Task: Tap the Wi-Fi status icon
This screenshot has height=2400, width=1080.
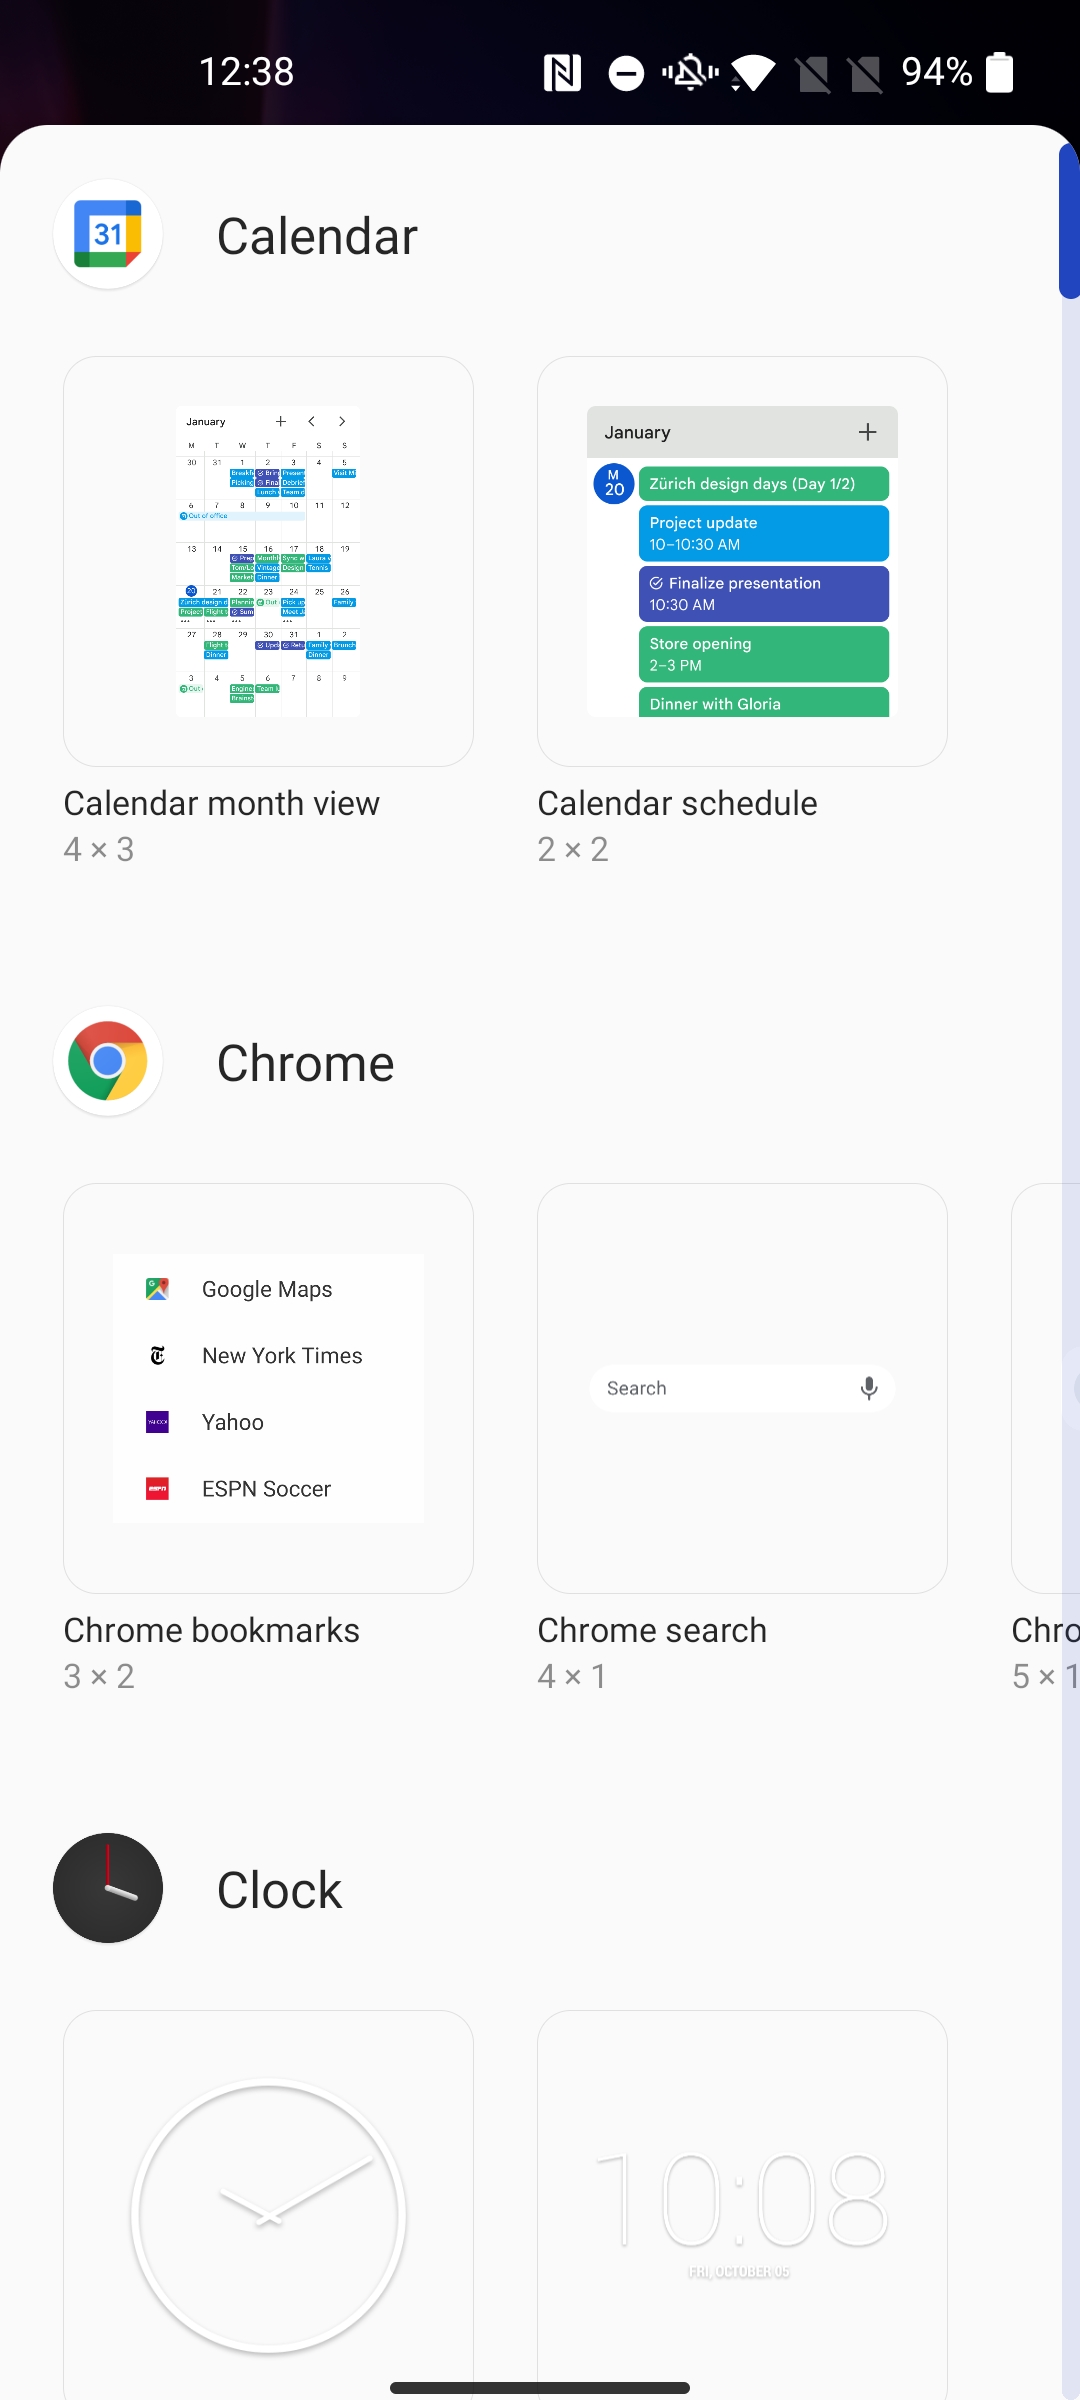Action: coord(753,73)
